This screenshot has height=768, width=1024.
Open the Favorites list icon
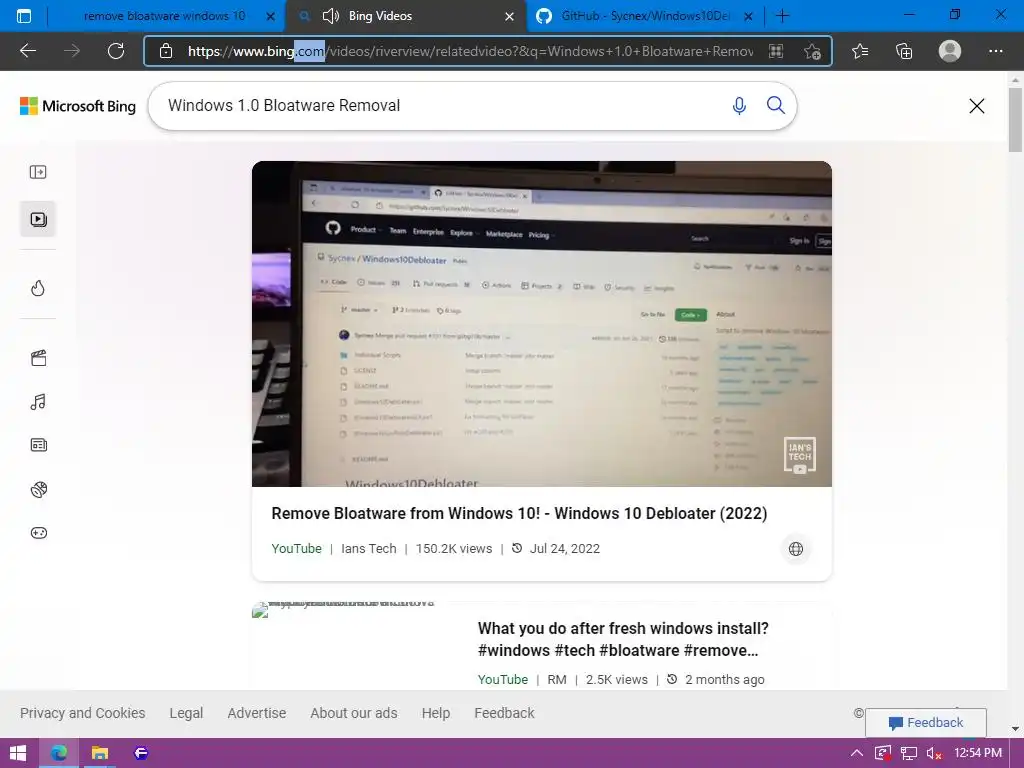tap(860, 51)
